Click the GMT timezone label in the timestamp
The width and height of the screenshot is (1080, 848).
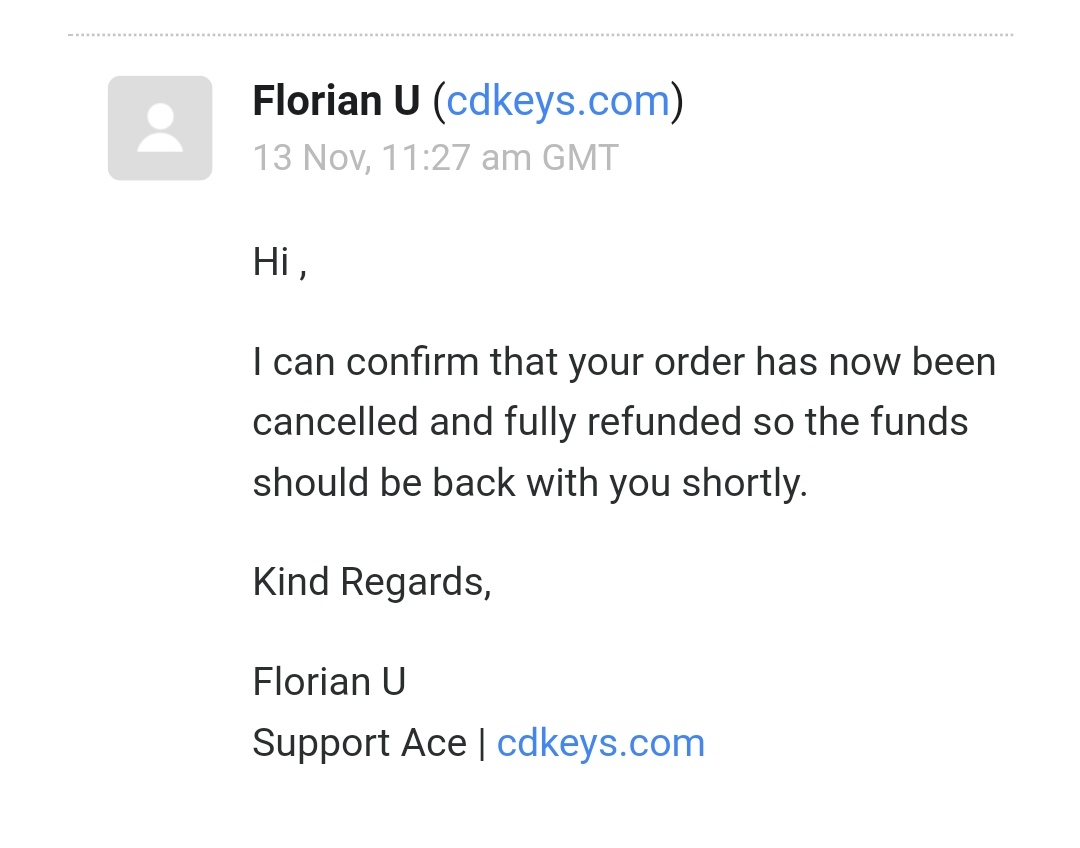[x=580, y=158]
